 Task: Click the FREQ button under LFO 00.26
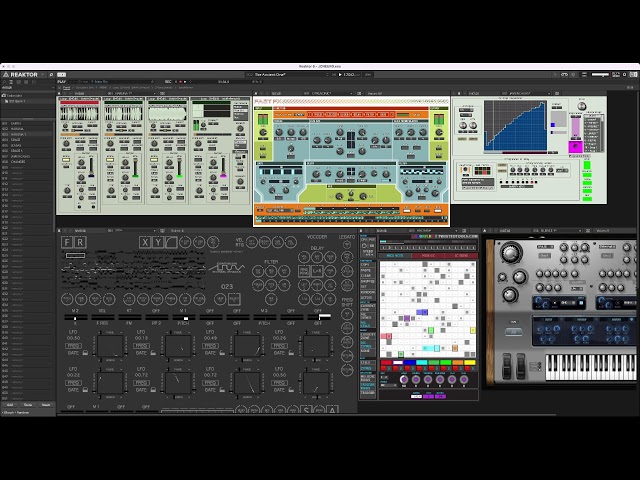click(x=279, y=346)
